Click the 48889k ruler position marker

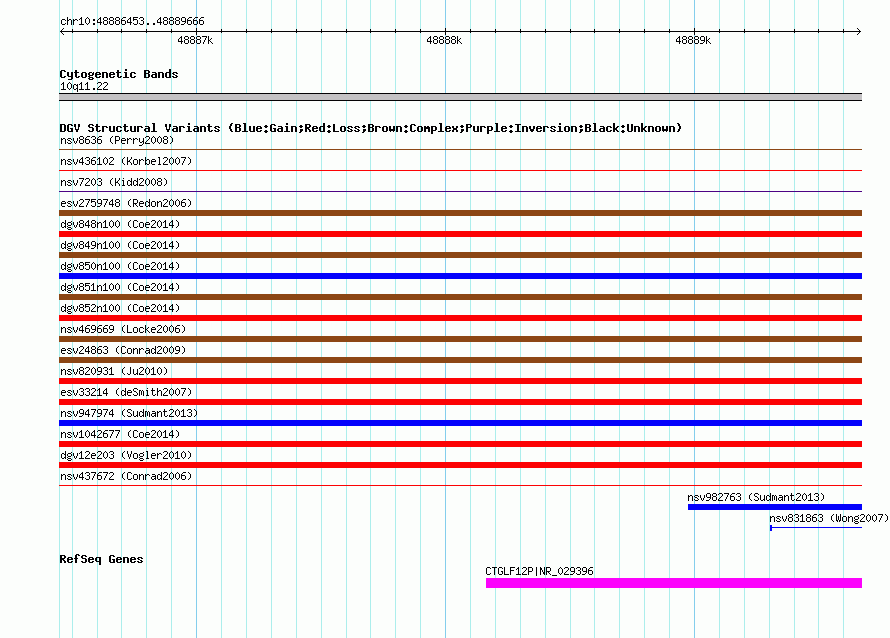point(693,40)
